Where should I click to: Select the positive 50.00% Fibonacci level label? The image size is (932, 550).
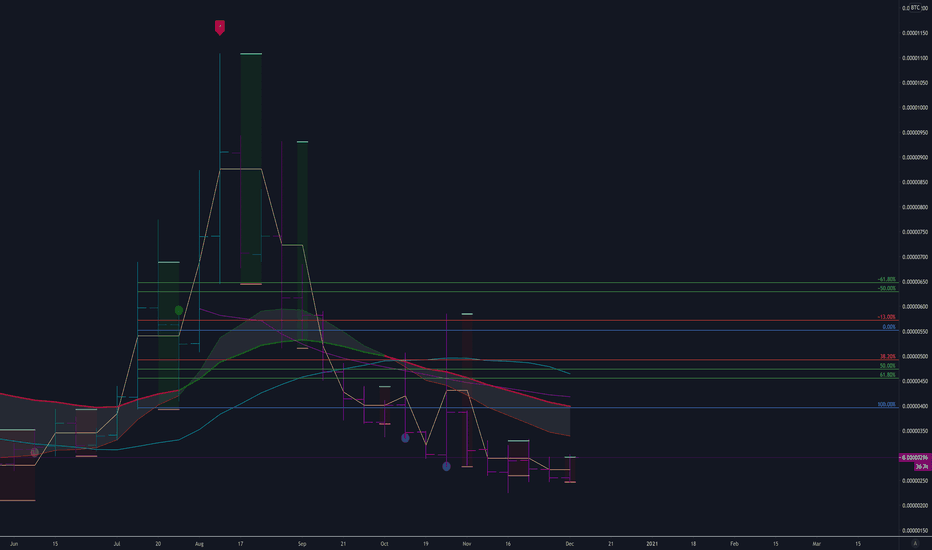887,366
